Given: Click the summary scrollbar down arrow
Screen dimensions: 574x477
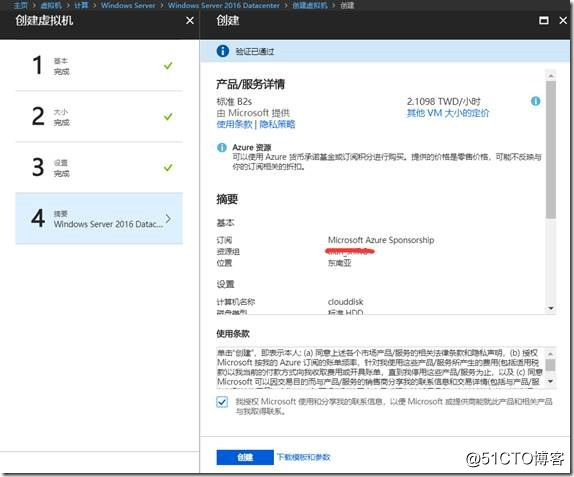Looking at the screenshot, I should click(x=551, y=308).
